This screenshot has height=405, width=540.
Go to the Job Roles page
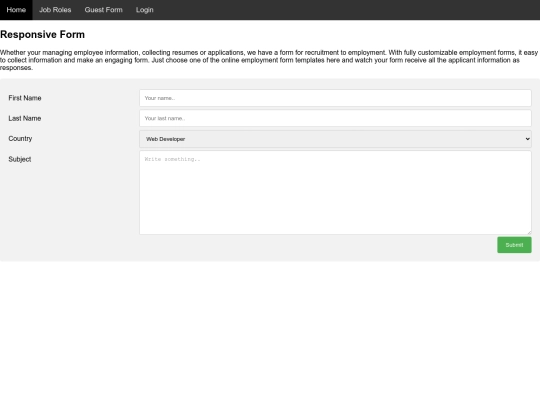click(x=55, y=10)
